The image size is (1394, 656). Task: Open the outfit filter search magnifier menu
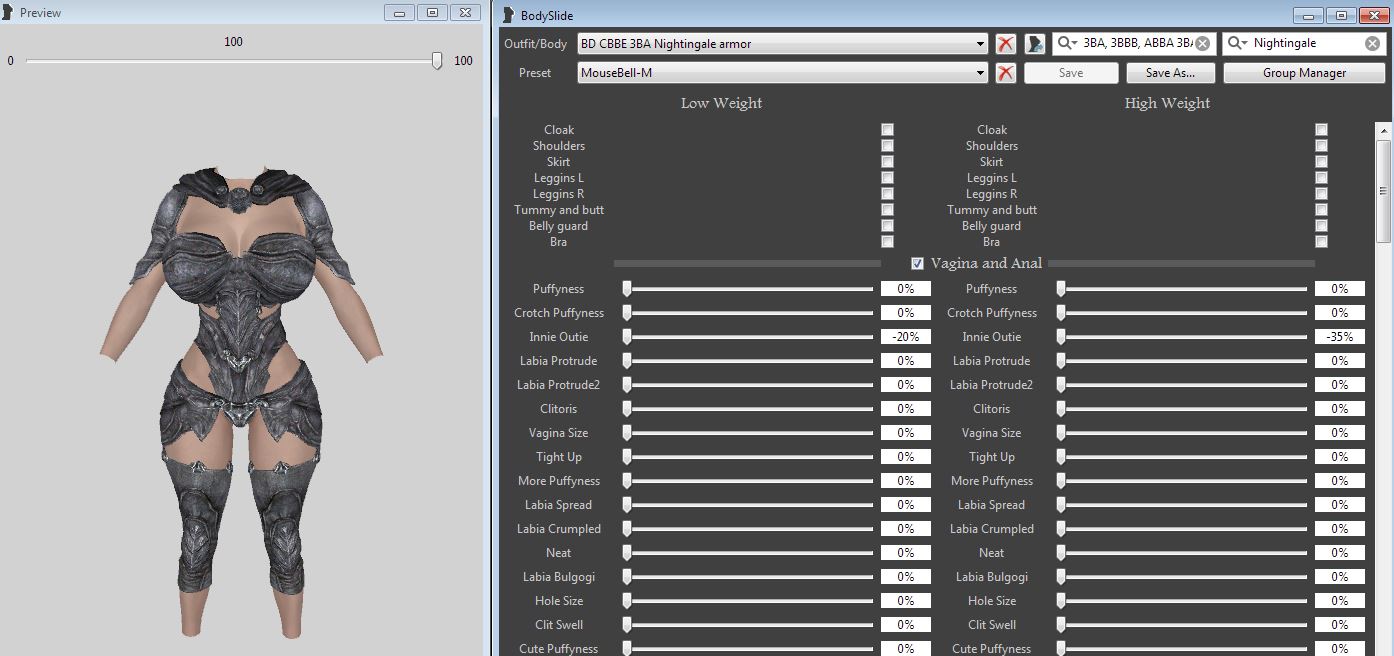[1238, 44]
